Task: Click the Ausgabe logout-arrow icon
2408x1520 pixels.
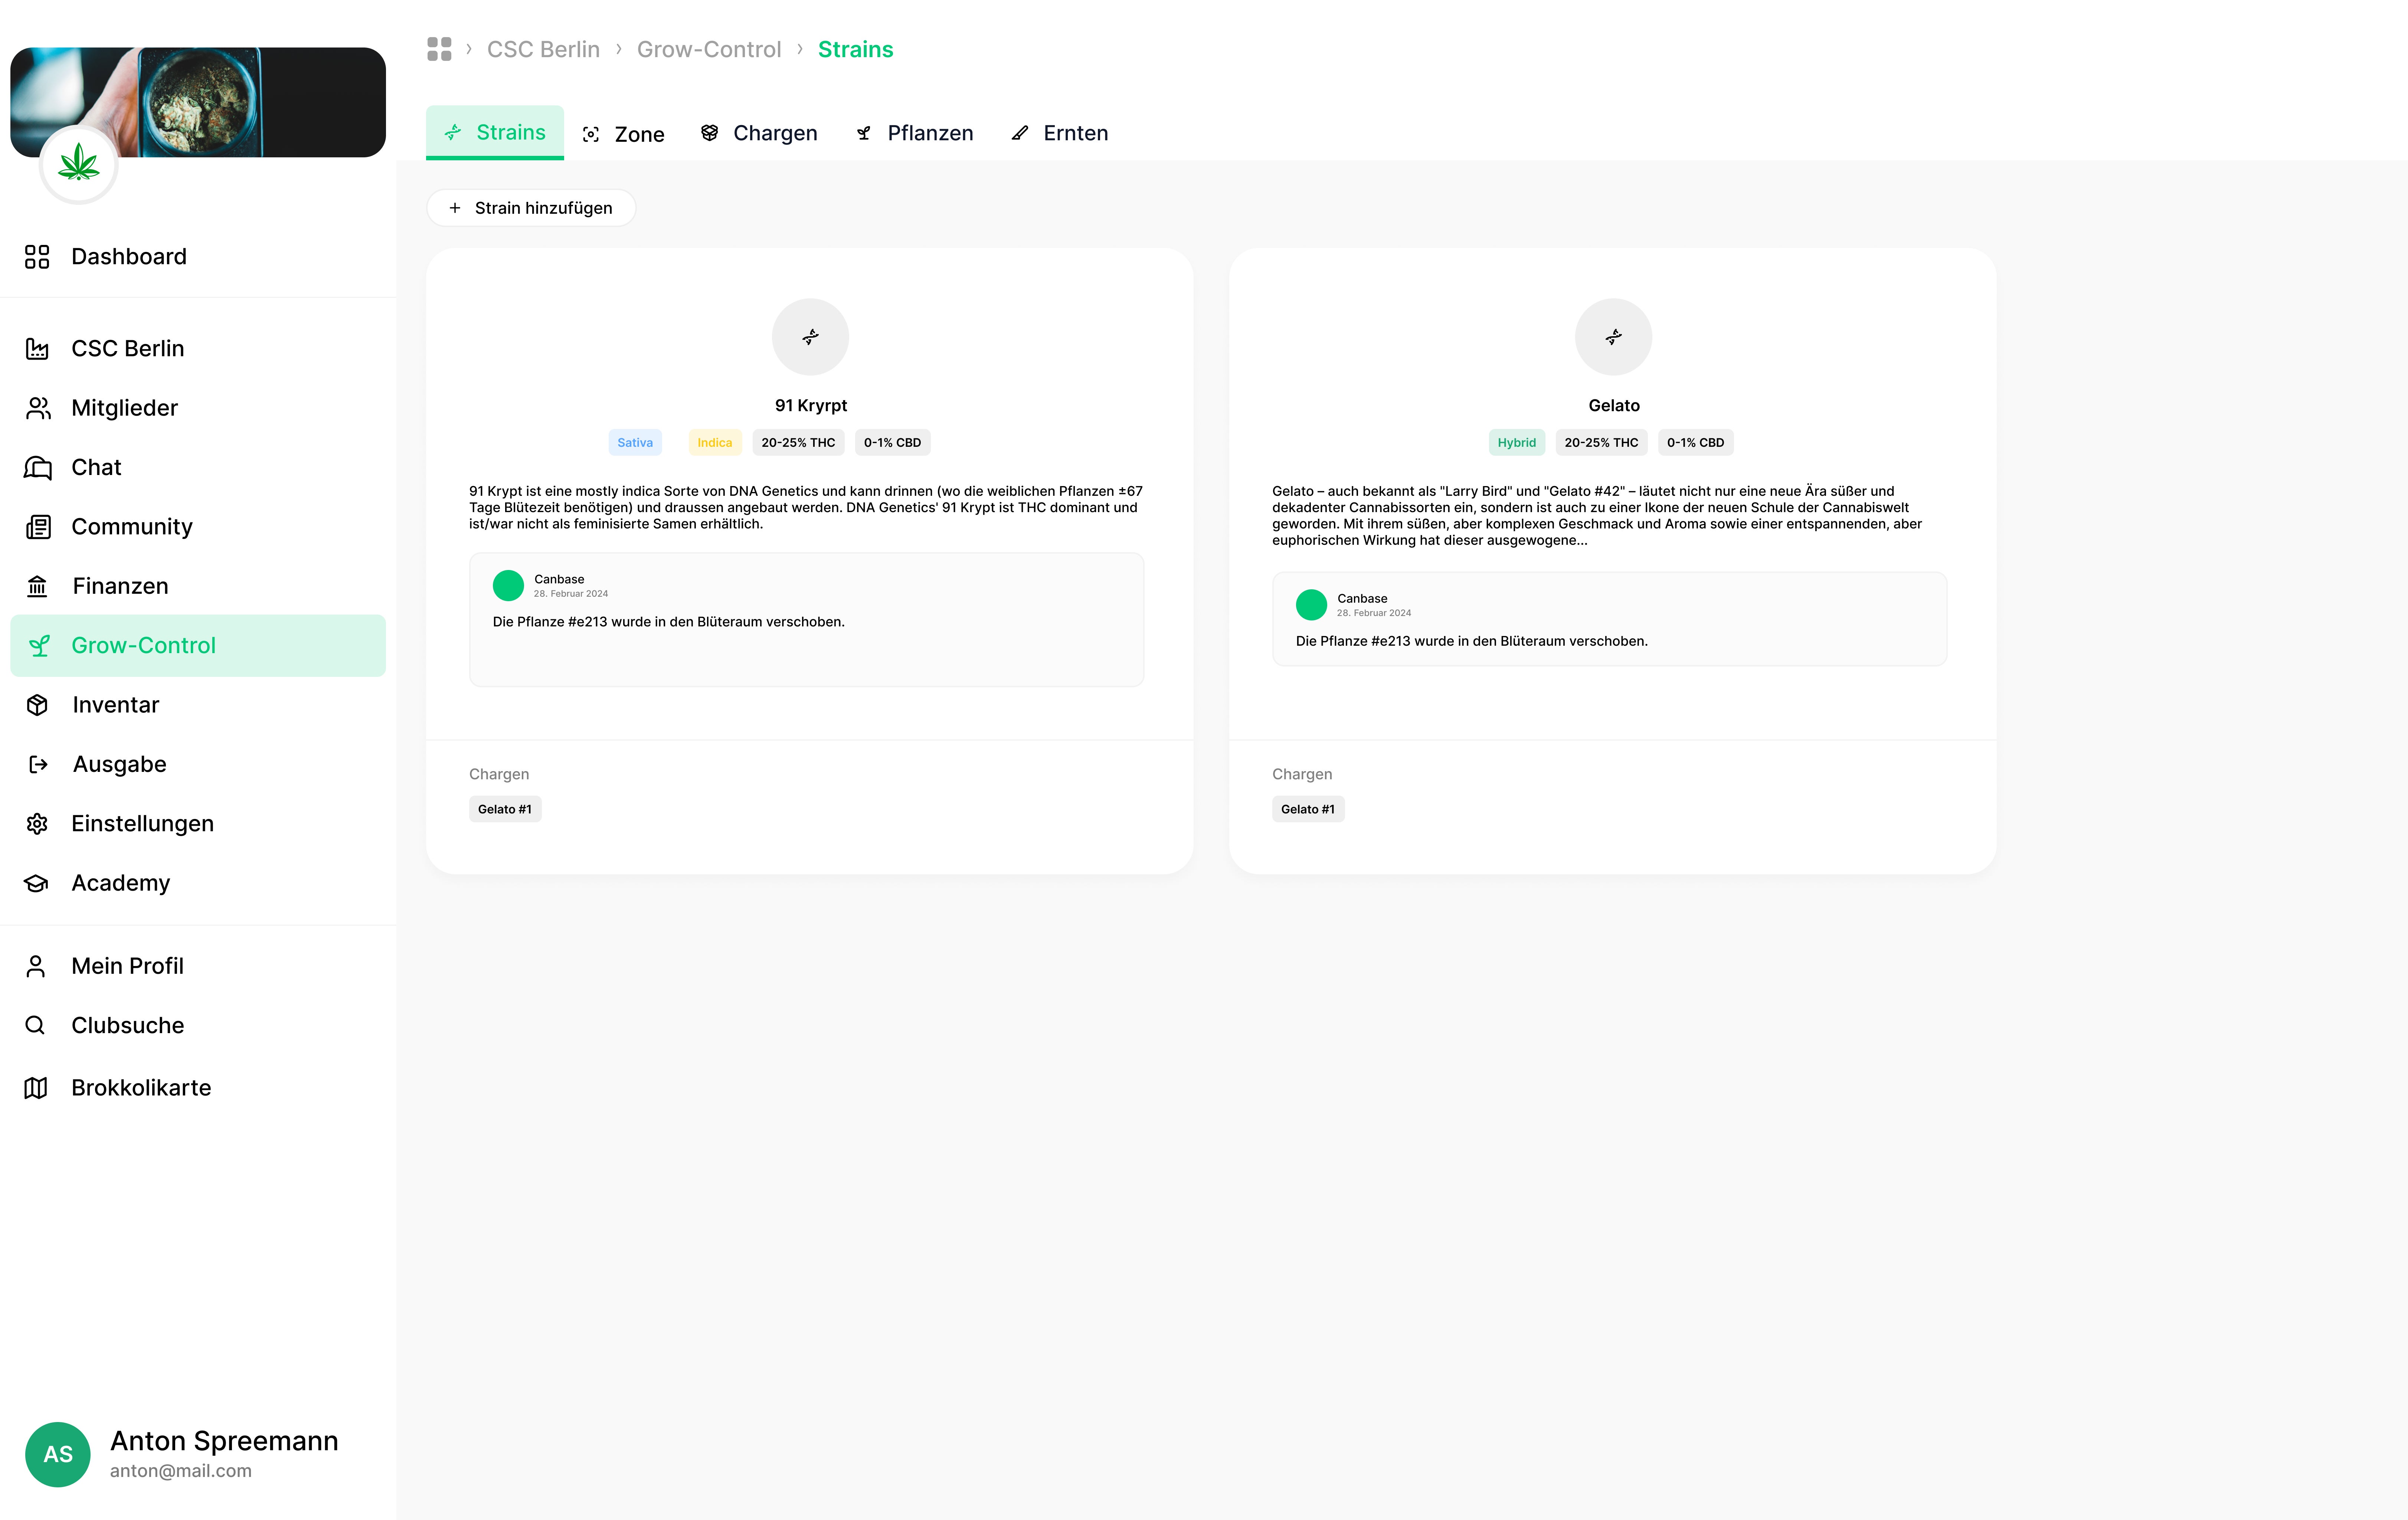Action: [37, 764]
